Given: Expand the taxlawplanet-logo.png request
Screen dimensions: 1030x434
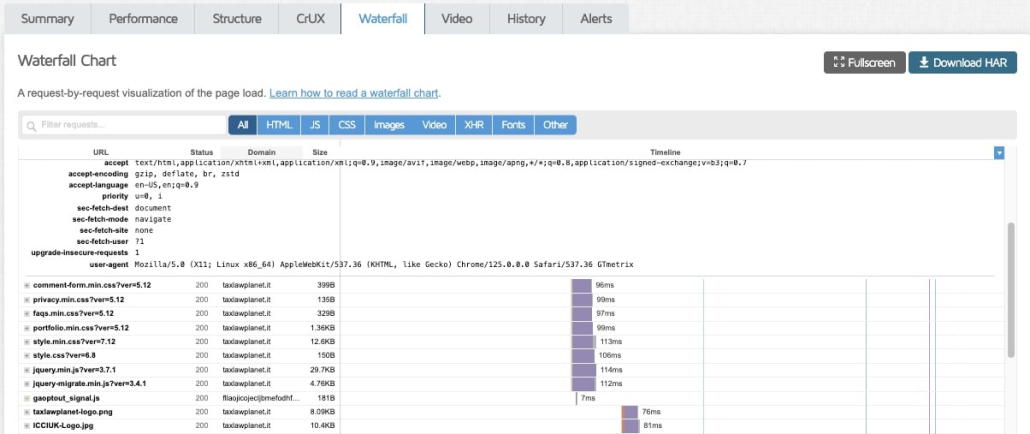Looking at the screenshot, I should point(27,412).
